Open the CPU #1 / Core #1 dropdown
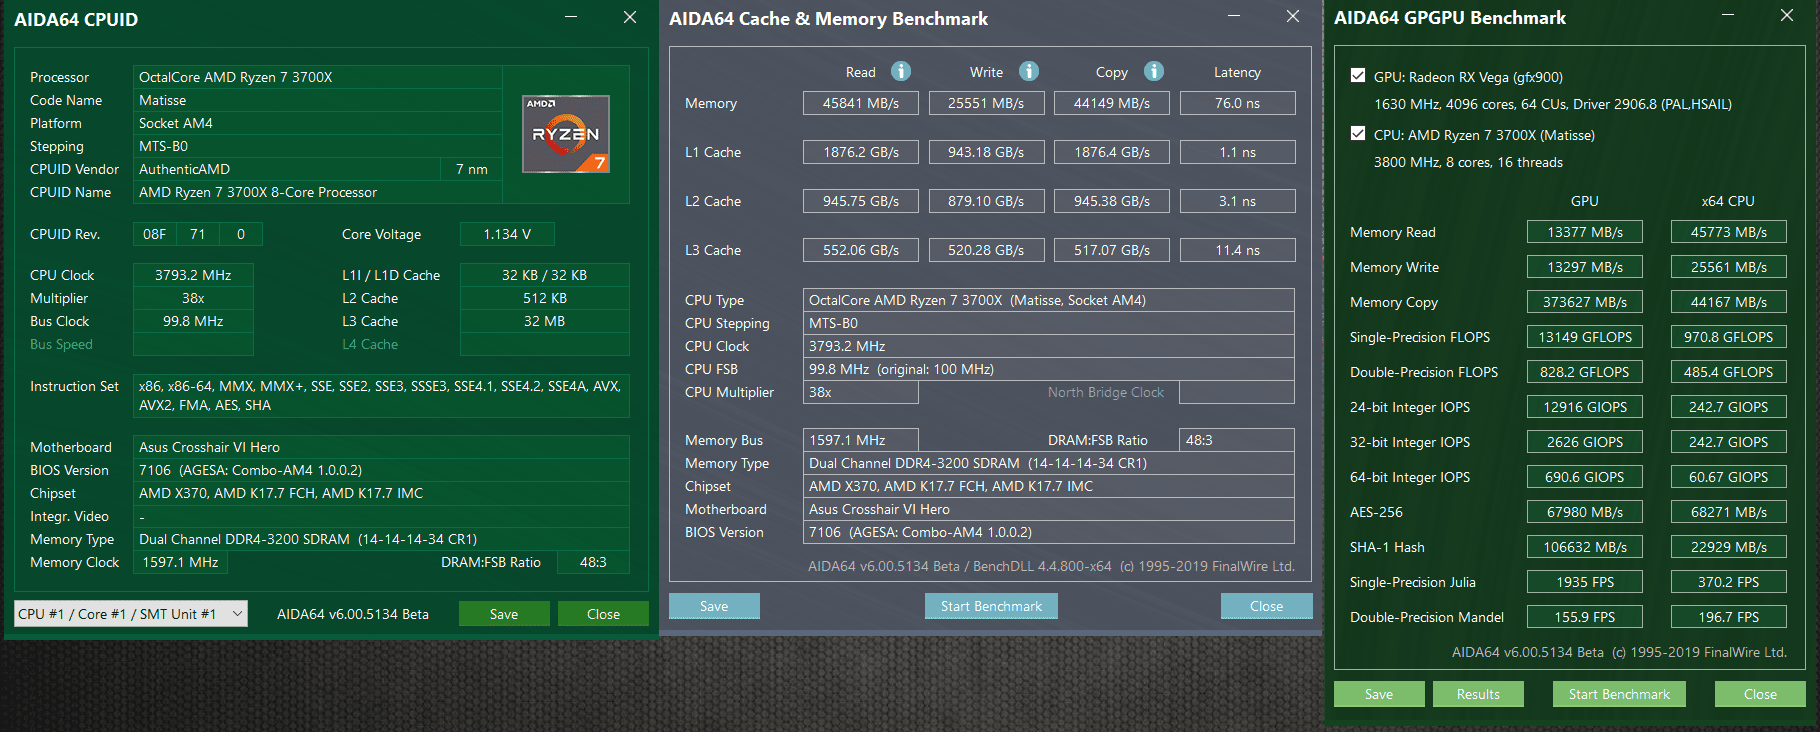Viewport: 1820px width, 732px height. (131, 614)
